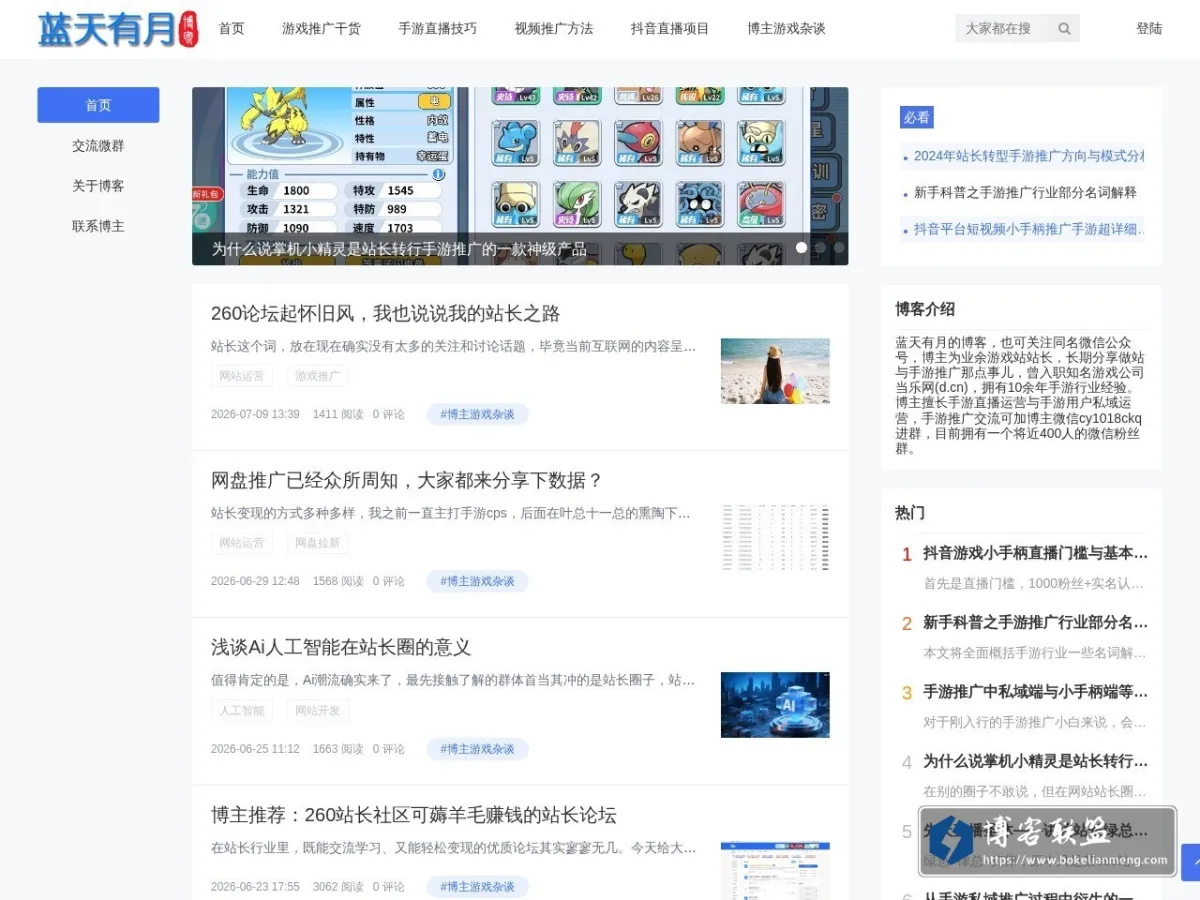Viewport: 1200px width, 900px height.
Task: Open the data table article thumbnail
Action: click(x=775, y=538)
